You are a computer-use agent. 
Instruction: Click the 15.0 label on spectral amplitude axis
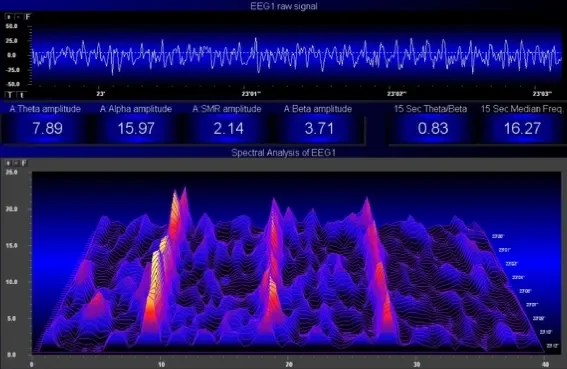(x=11, y=245)
